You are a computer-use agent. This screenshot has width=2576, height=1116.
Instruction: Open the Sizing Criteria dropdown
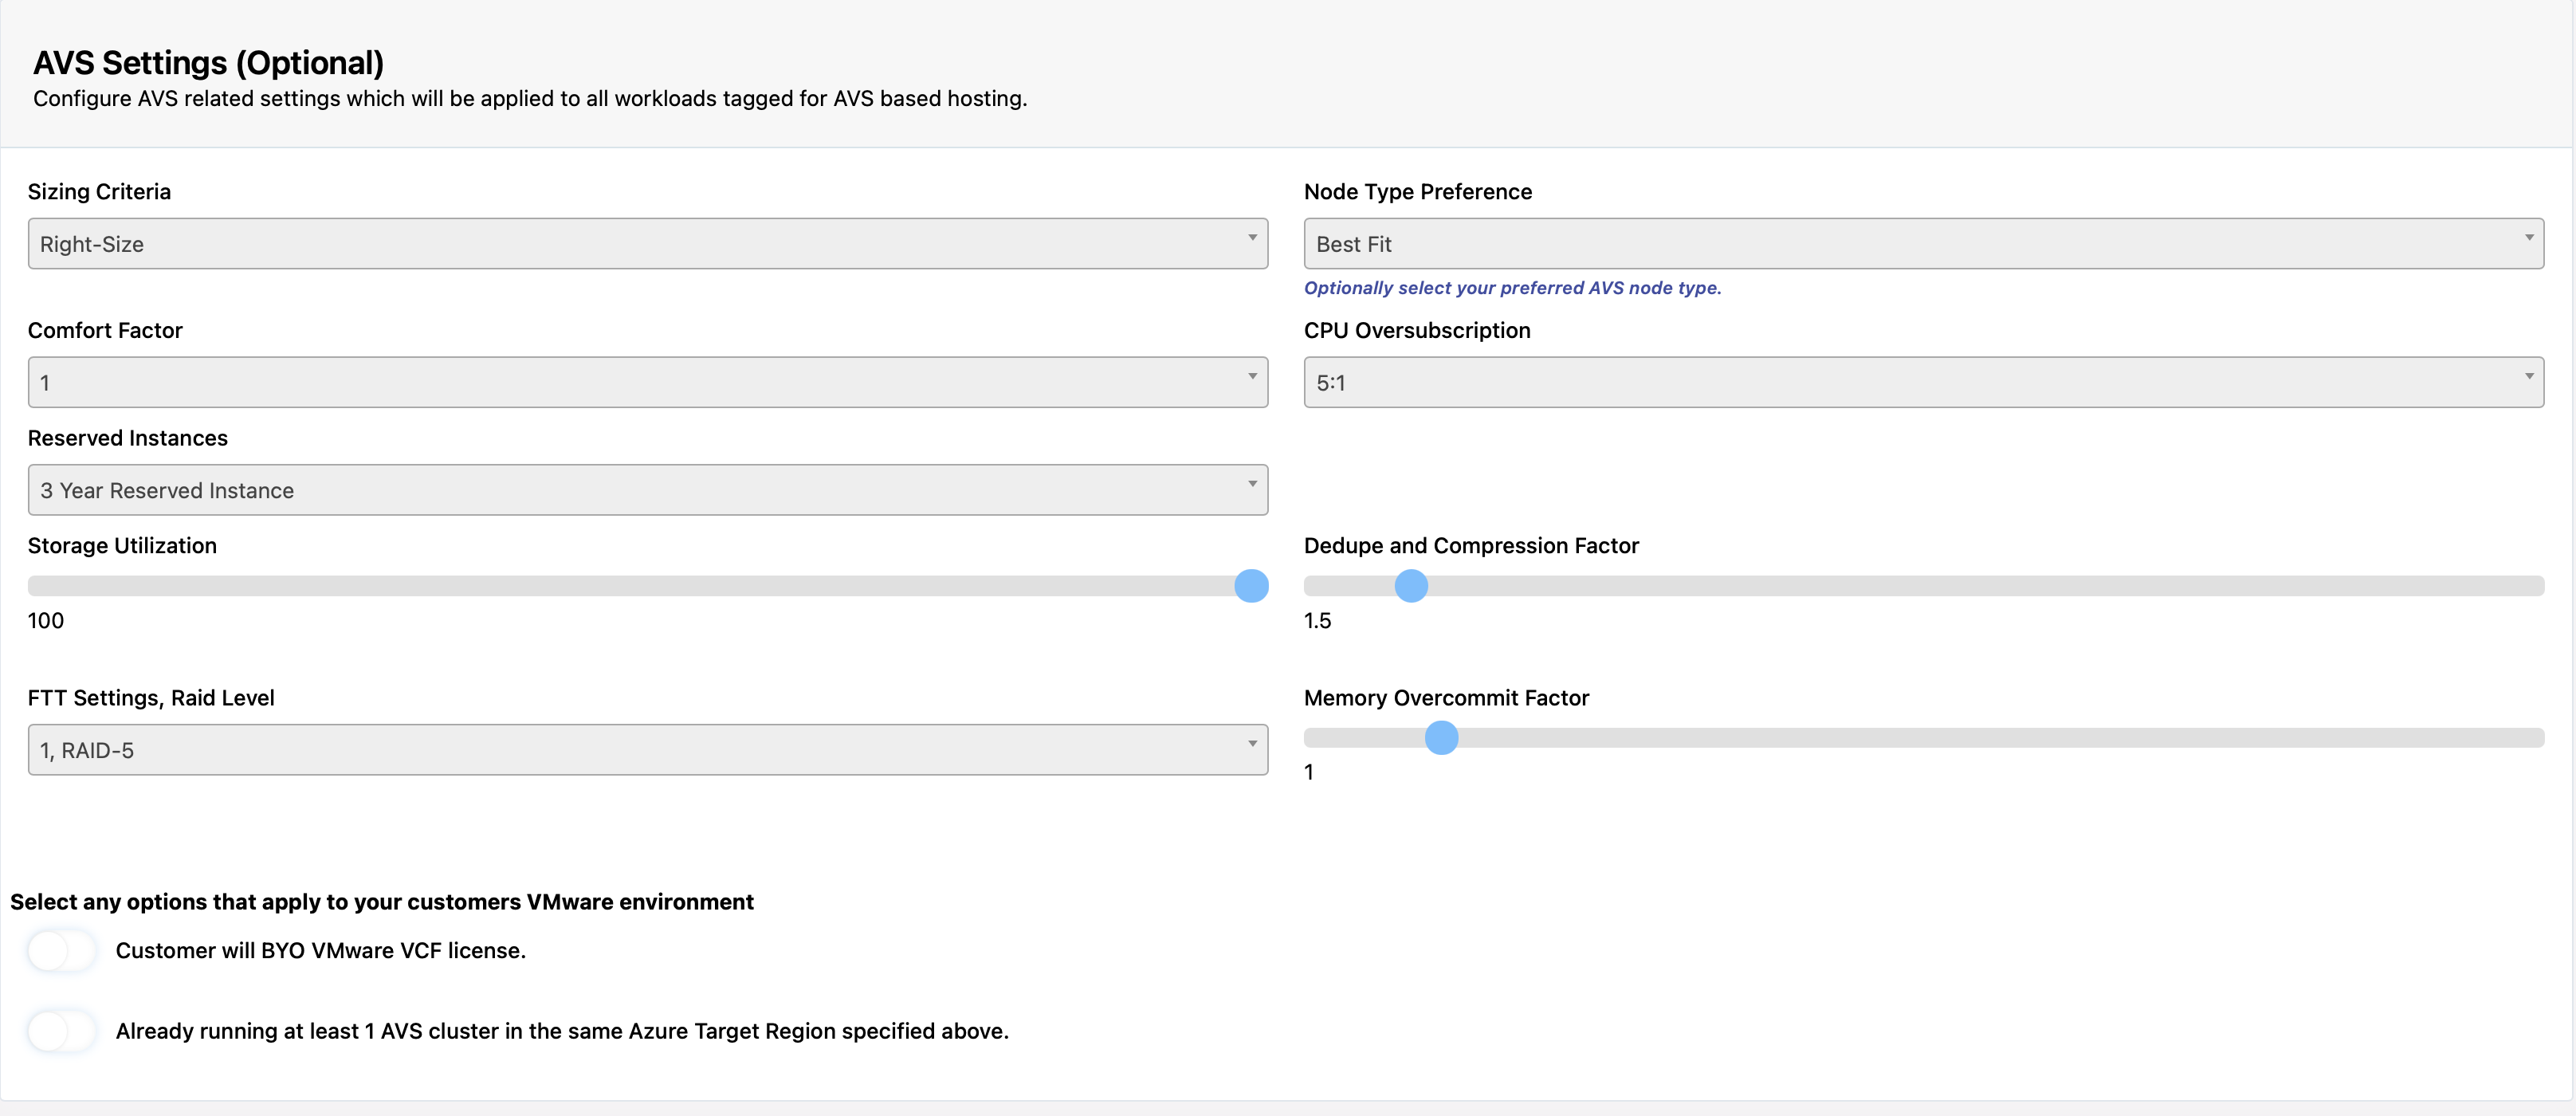647,243
